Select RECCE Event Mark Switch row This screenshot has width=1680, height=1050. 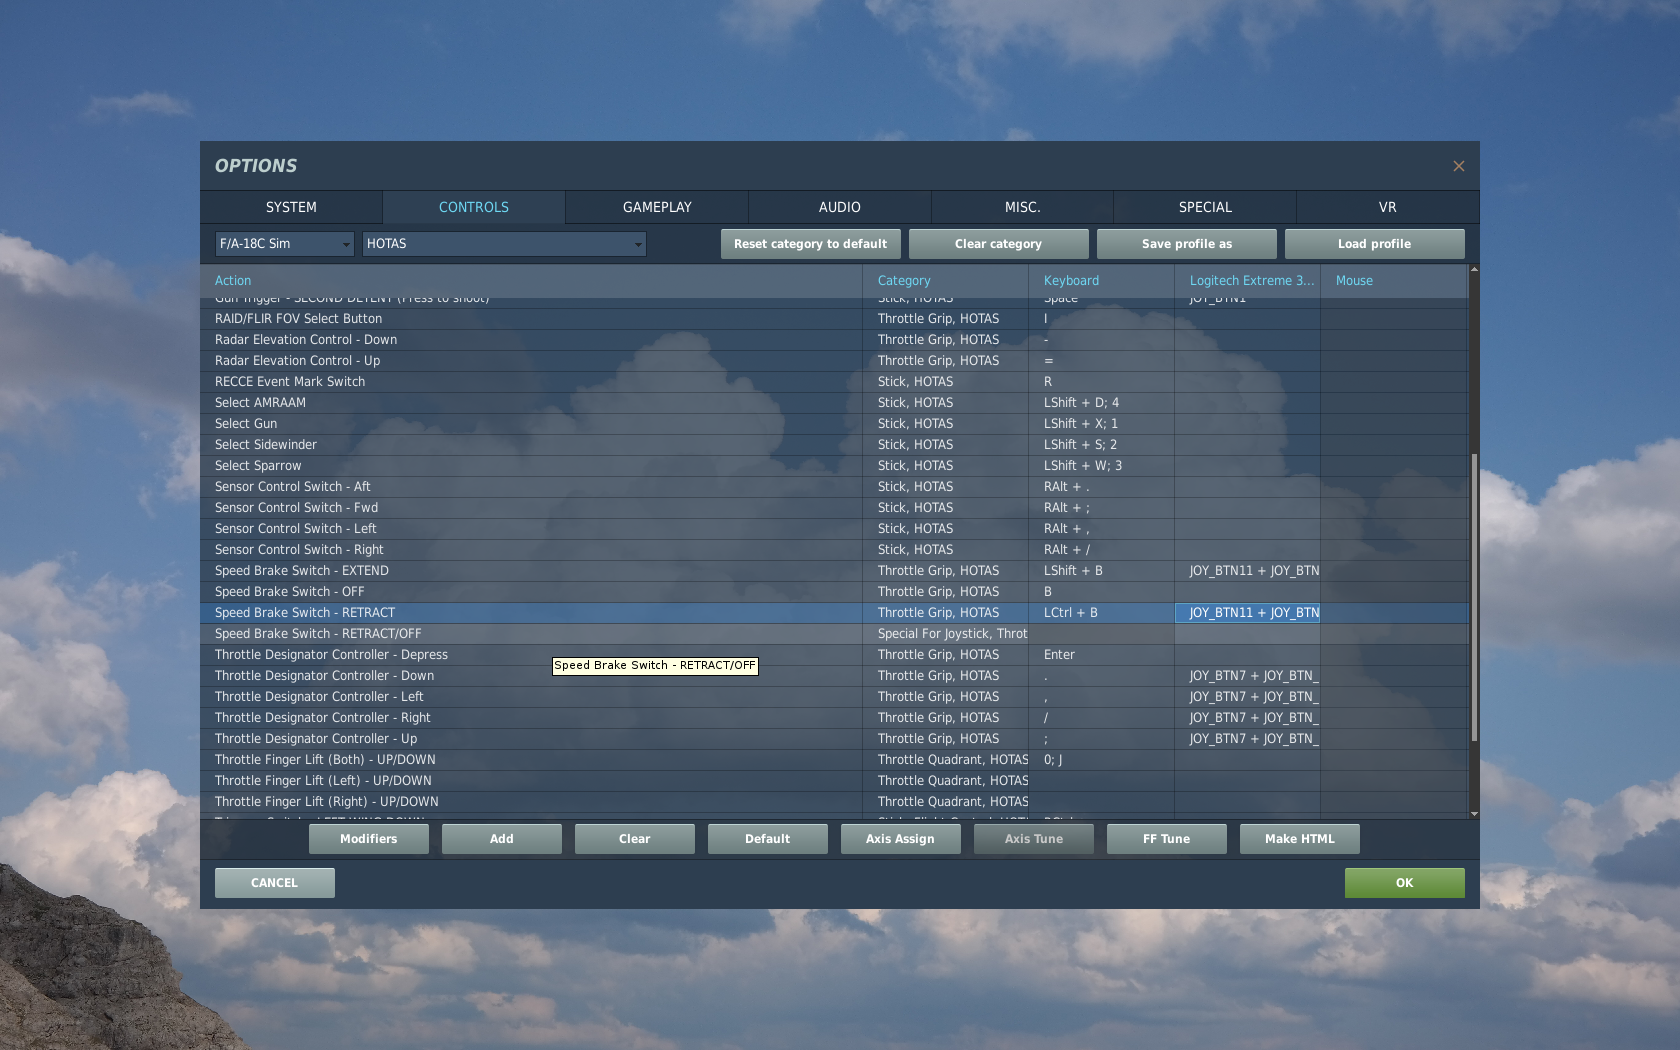(834, 382)
